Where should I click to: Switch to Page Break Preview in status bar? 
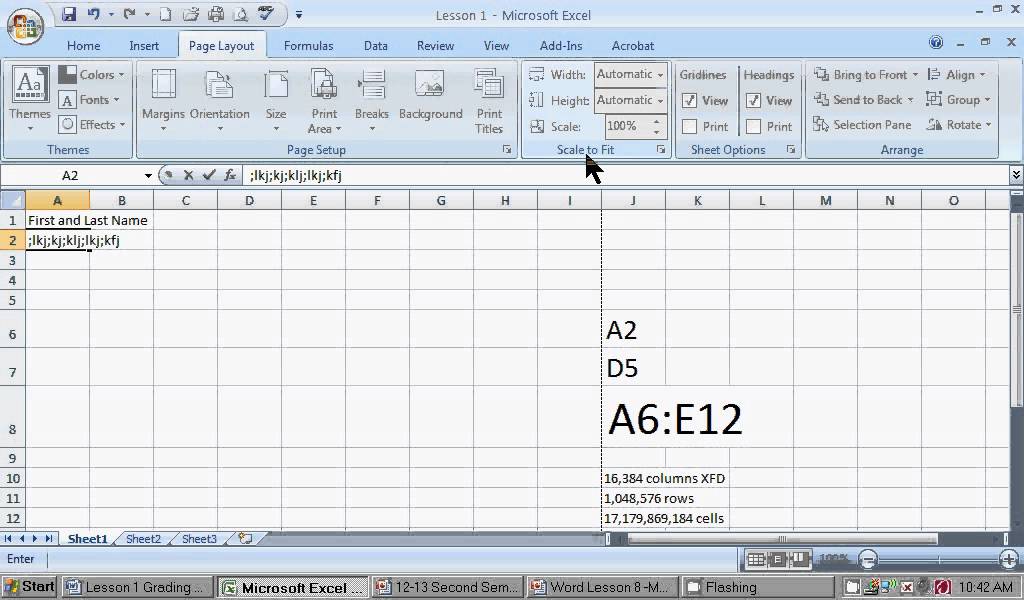click(799, 559)
